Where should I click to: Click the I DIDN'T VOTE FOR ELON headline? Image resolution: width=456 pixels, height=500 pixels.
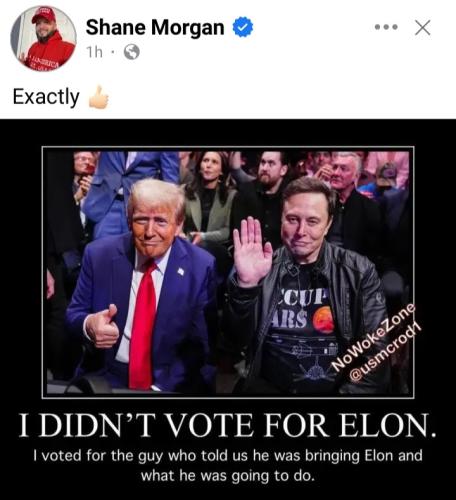(228, 425)
